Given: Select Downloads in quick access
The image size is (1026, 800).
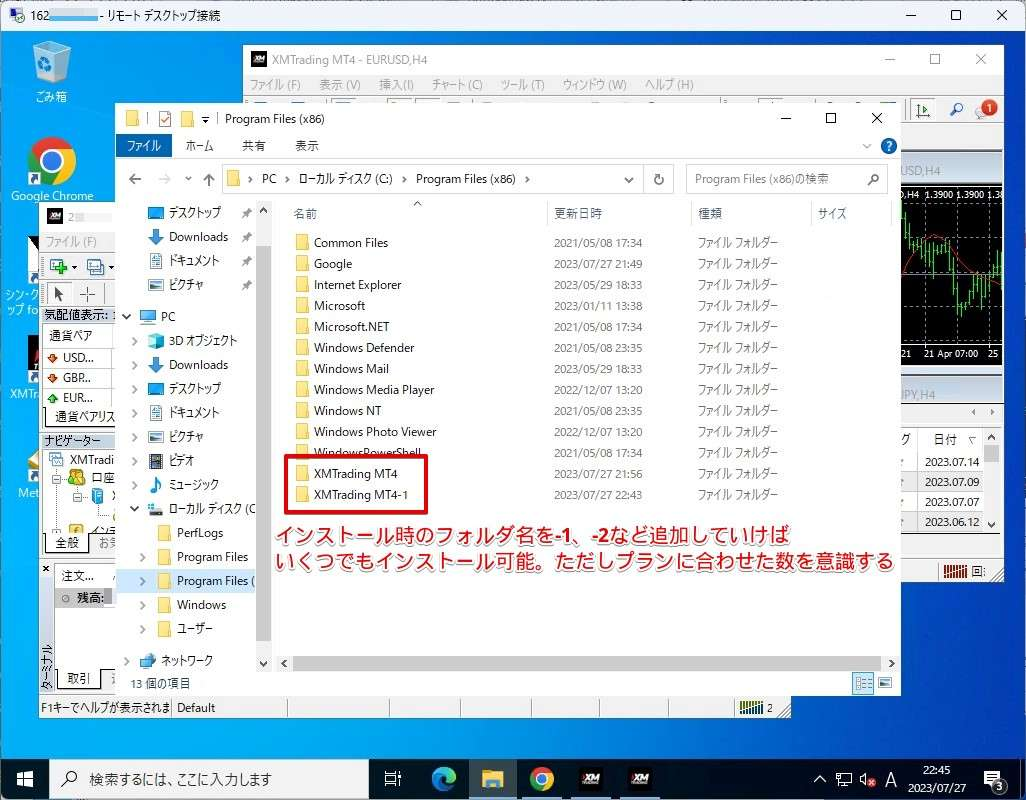Looking at the screenshot, I should (x=198, y=237).
